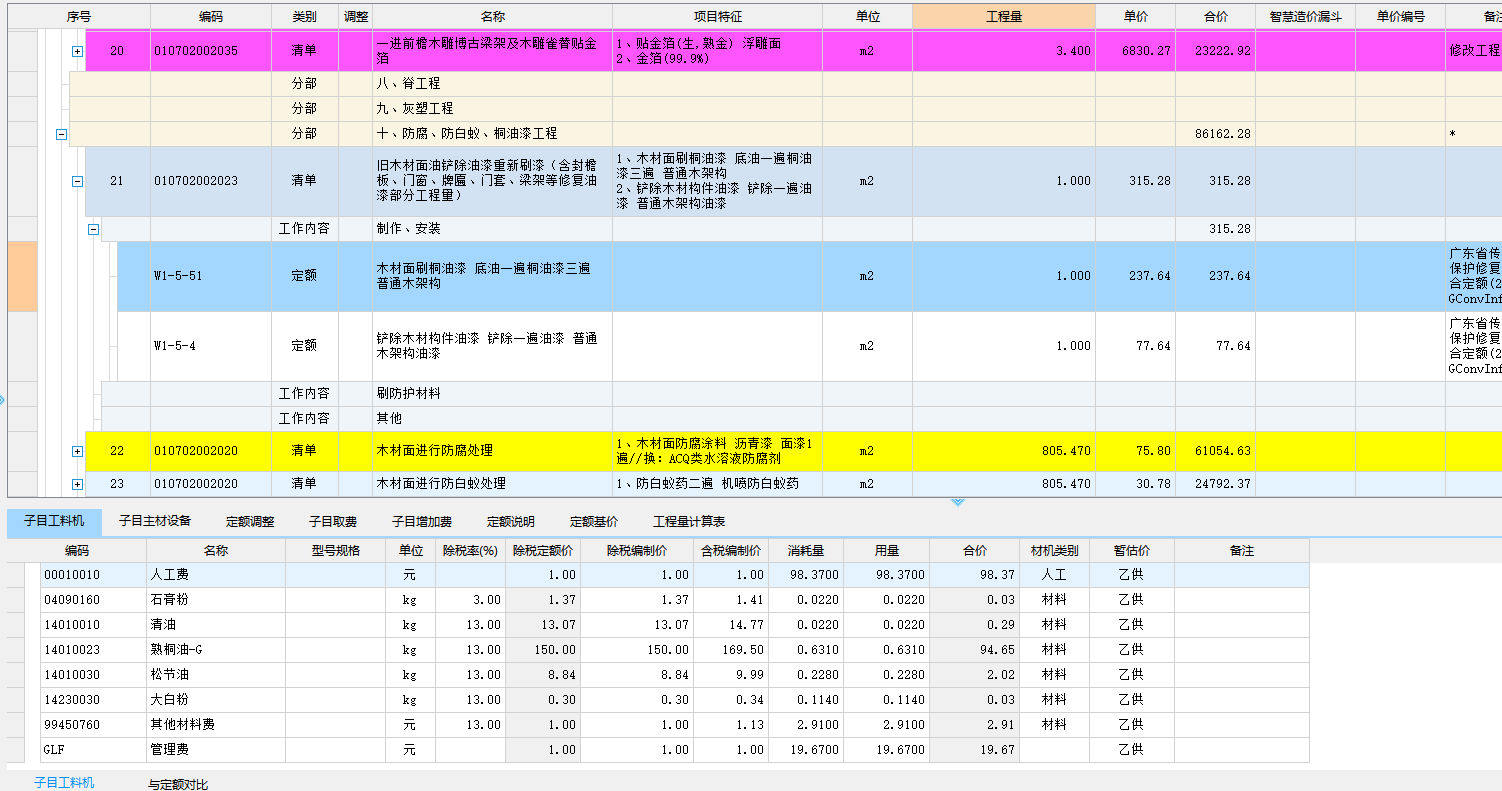Switch to the 定额基价 tab
The width and height of the screenshot is (1502, 791).
(594, 521)
